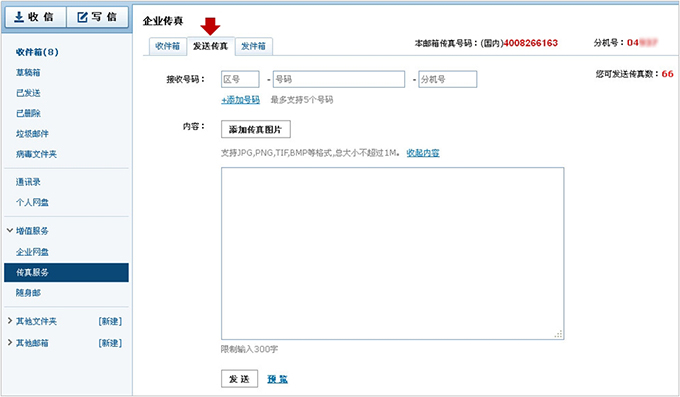Click the 收信 receive mail button
Viewport: 680px width, 397px height.
(35, 17)
